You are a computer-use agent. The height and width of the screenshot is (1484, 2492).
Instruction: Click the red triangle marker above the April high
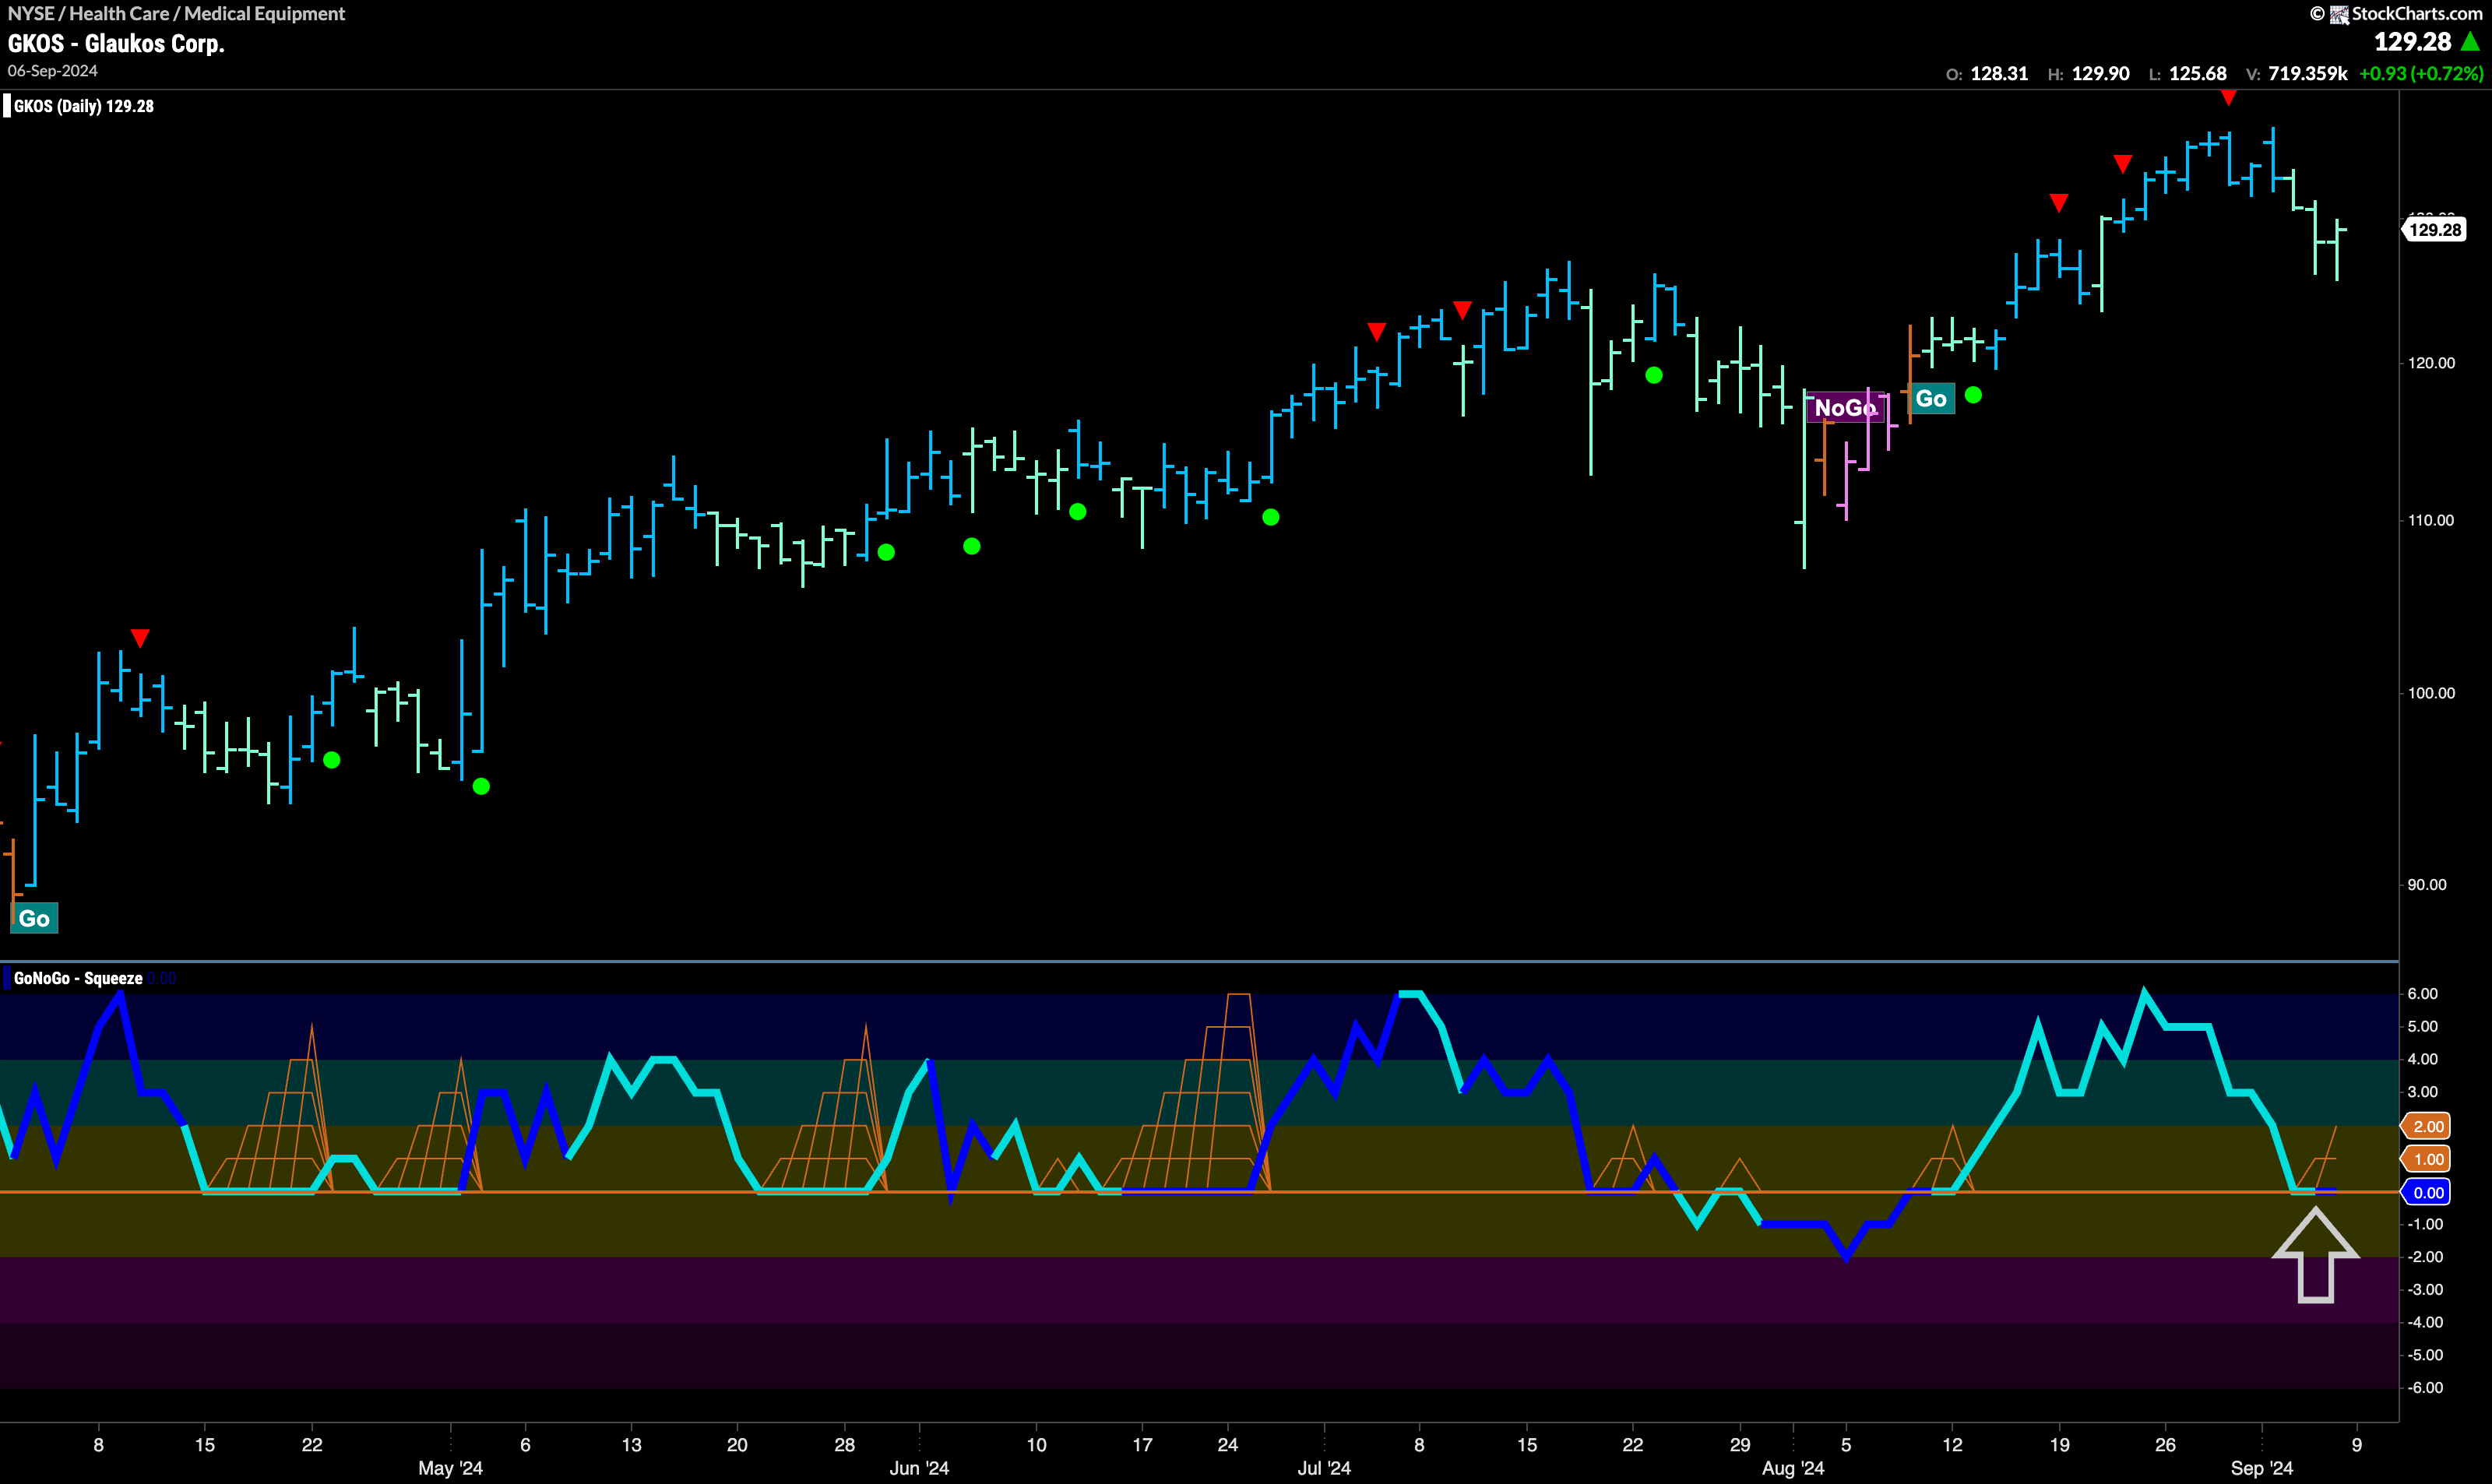[140, 638]
